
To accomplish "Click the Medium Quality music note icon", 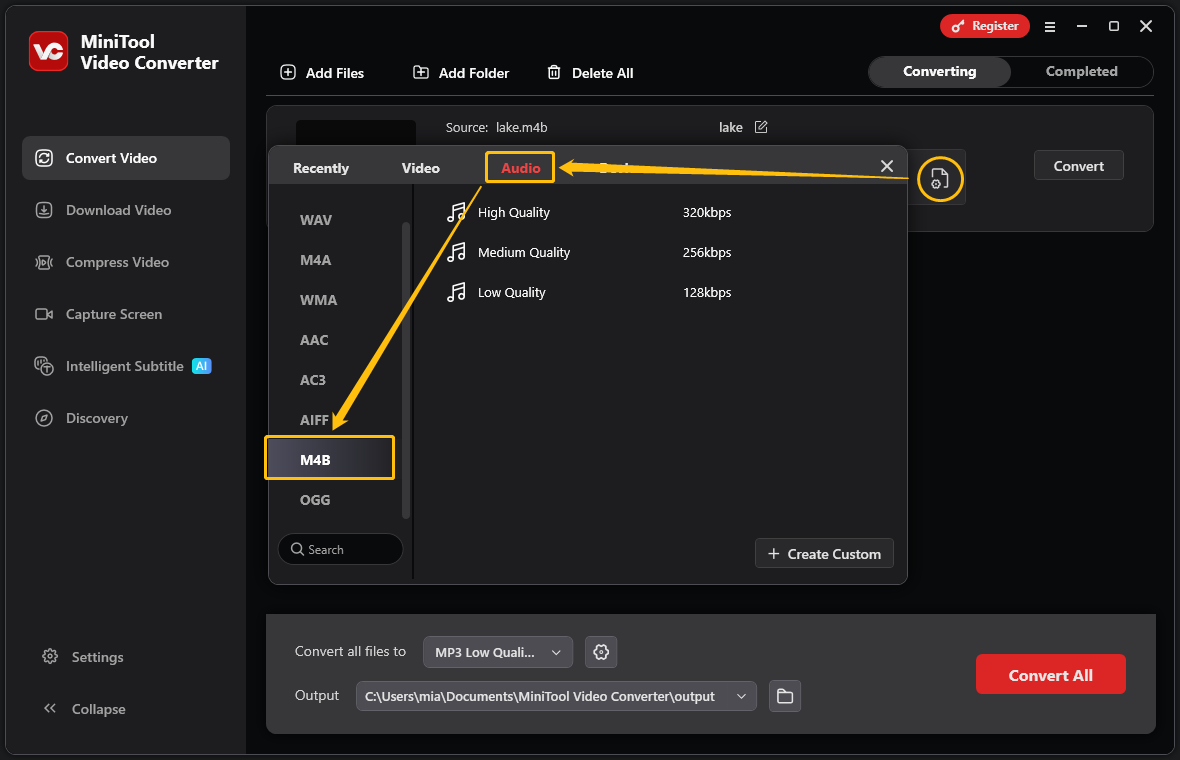I will pyautogui.click(x=456, y=252).
